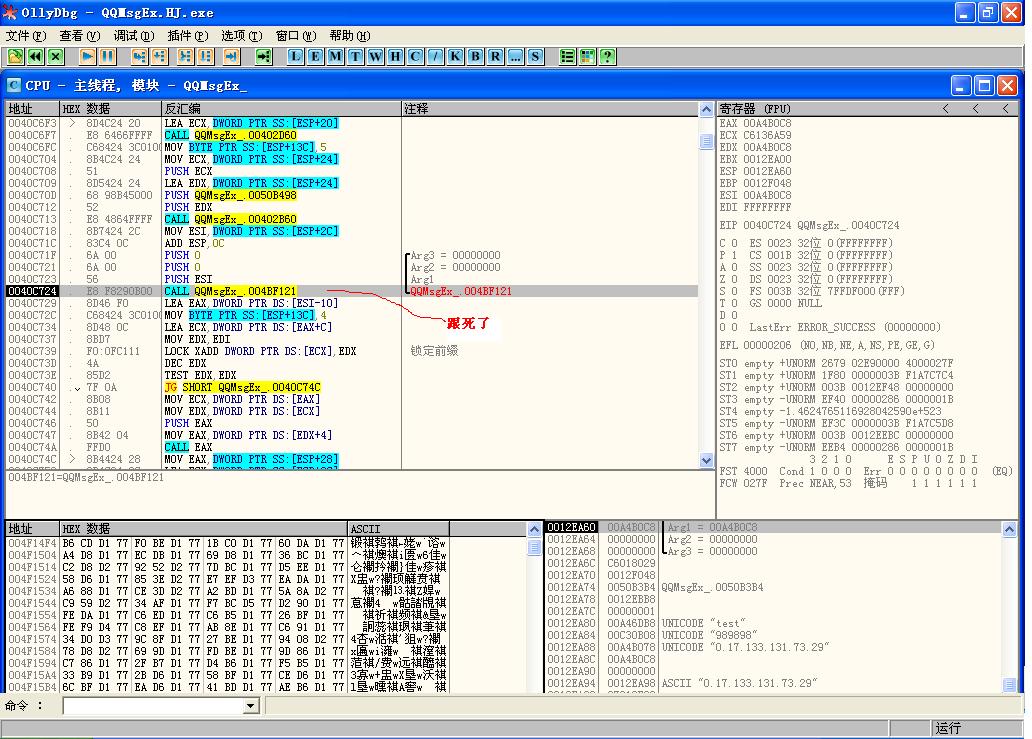1032x739 pixels.
Task: Click the Restart program rewind icon
Action: coord(36,57)
